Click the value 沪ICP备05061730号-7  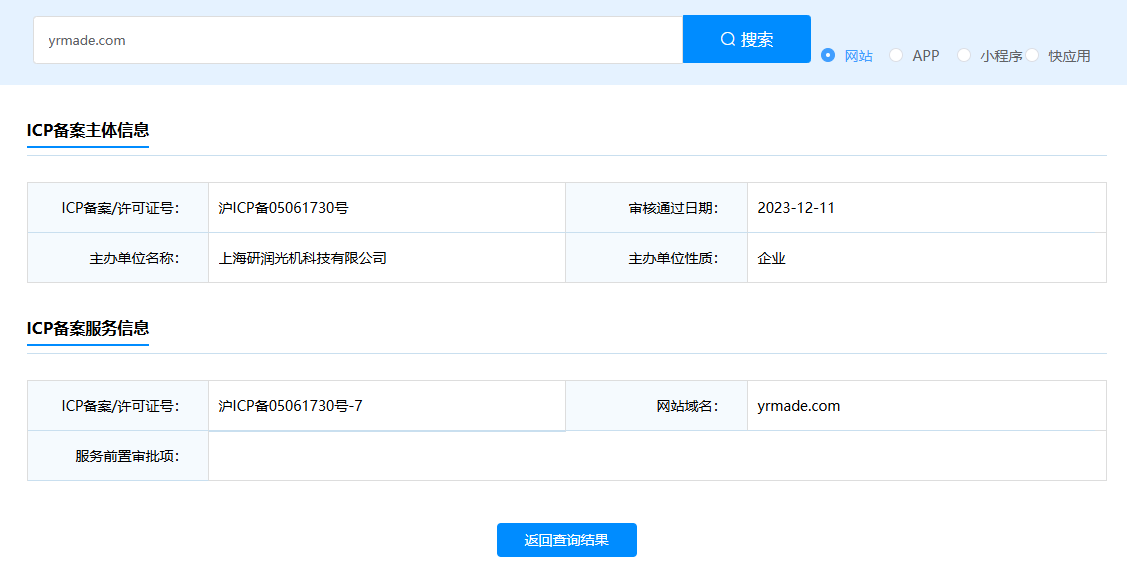(290, 406)
